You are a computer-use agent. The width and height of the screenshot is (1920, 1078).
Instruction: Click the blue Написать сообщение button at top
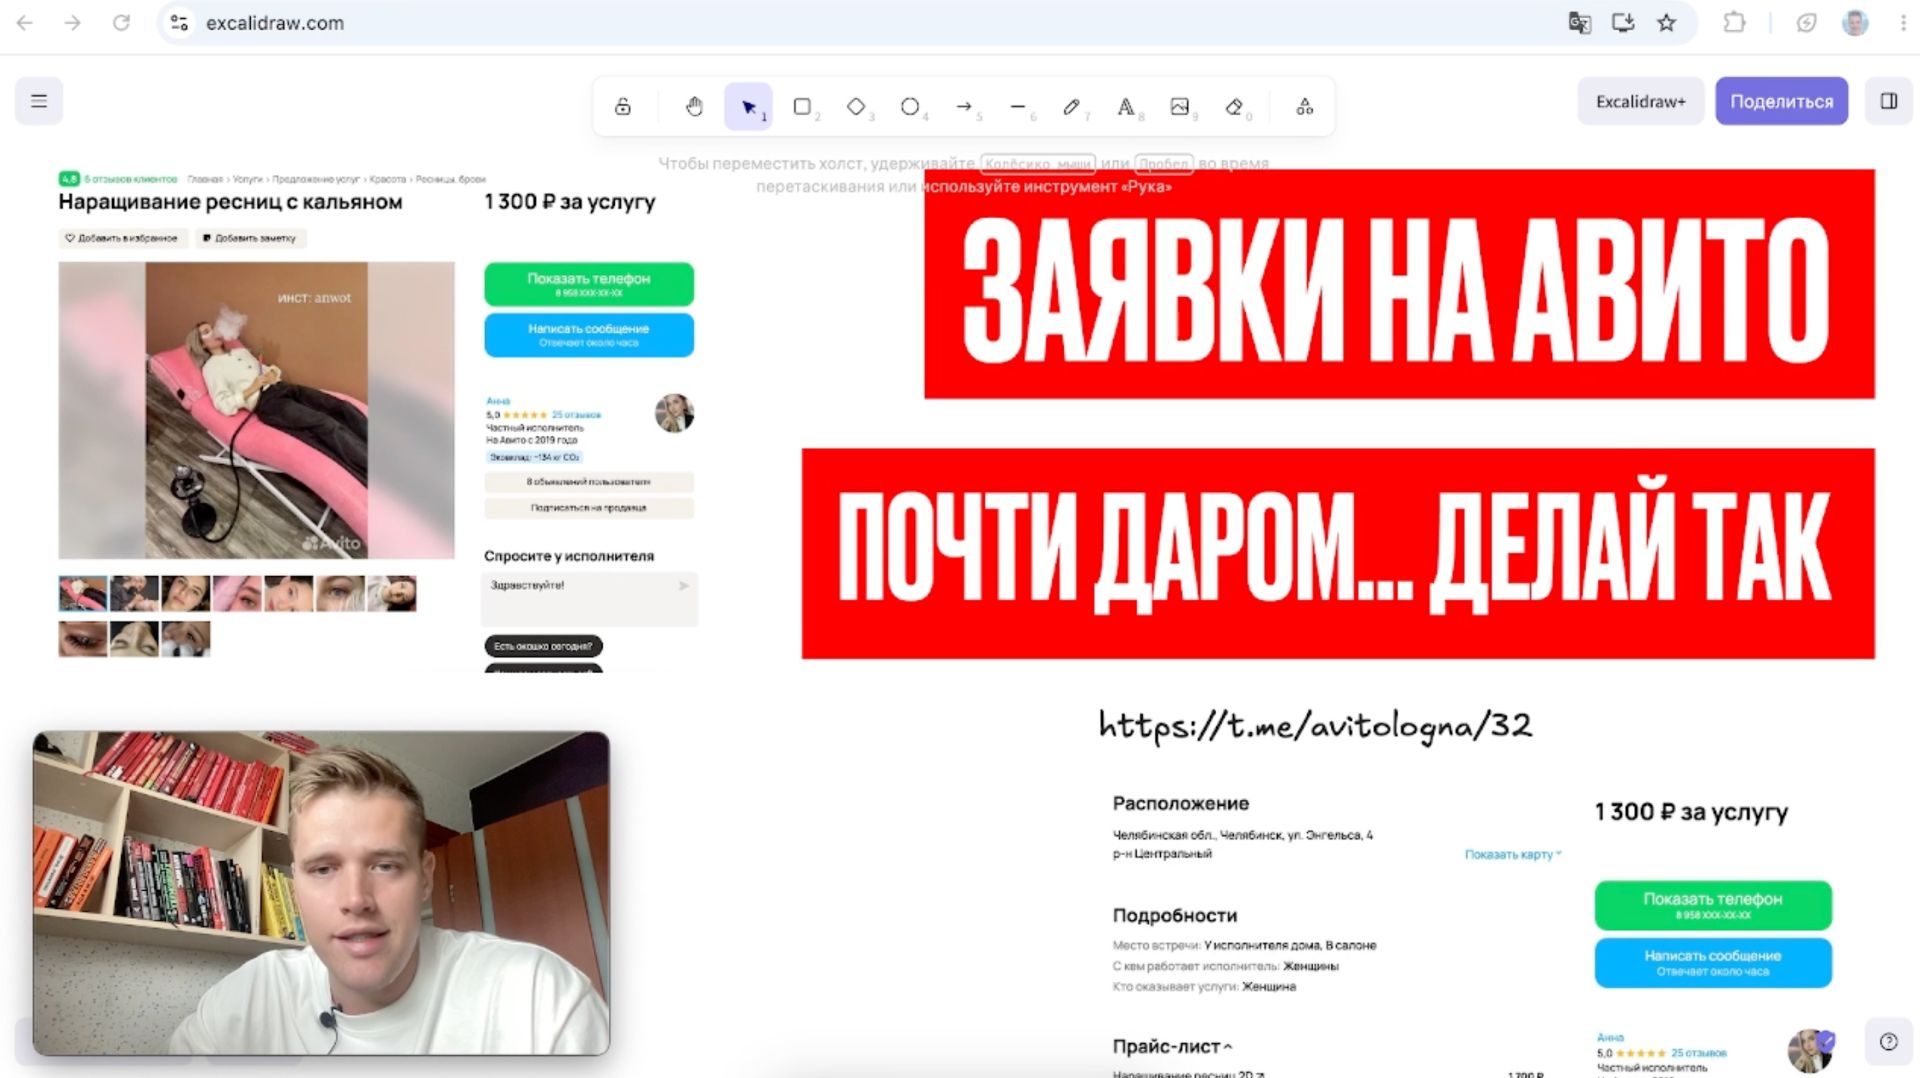coord(589,335)
